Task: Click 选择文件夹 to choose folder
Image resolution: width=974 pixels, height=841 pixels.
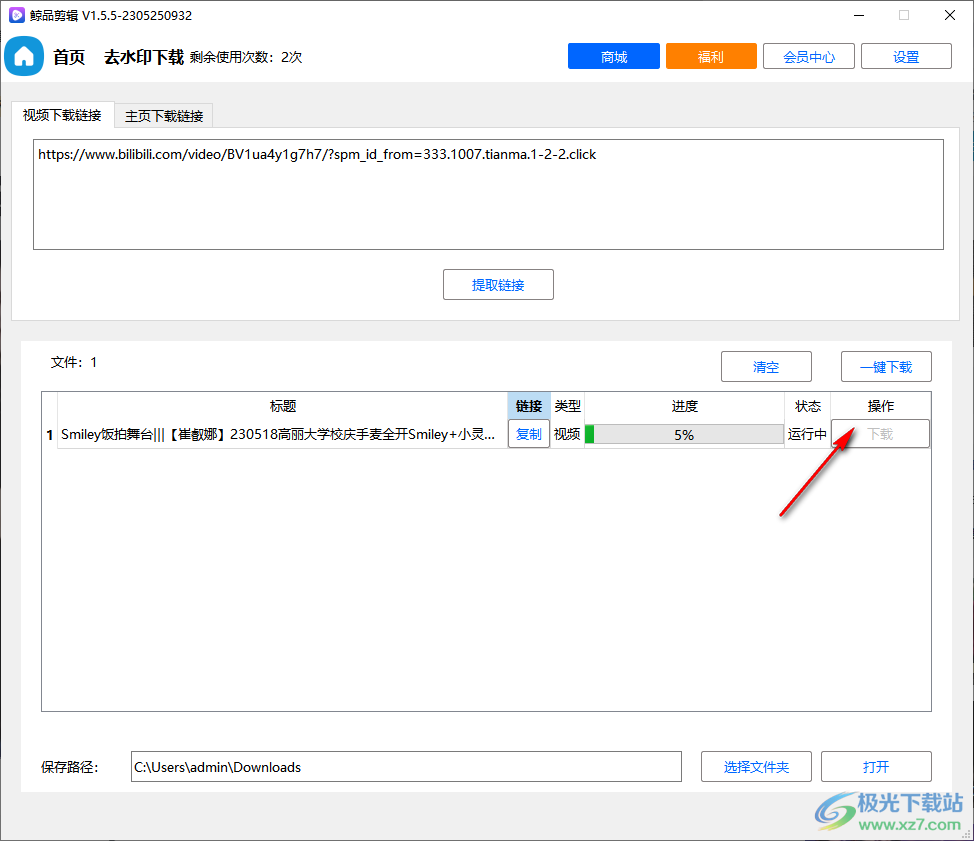Action: click(x=756, y=766)
